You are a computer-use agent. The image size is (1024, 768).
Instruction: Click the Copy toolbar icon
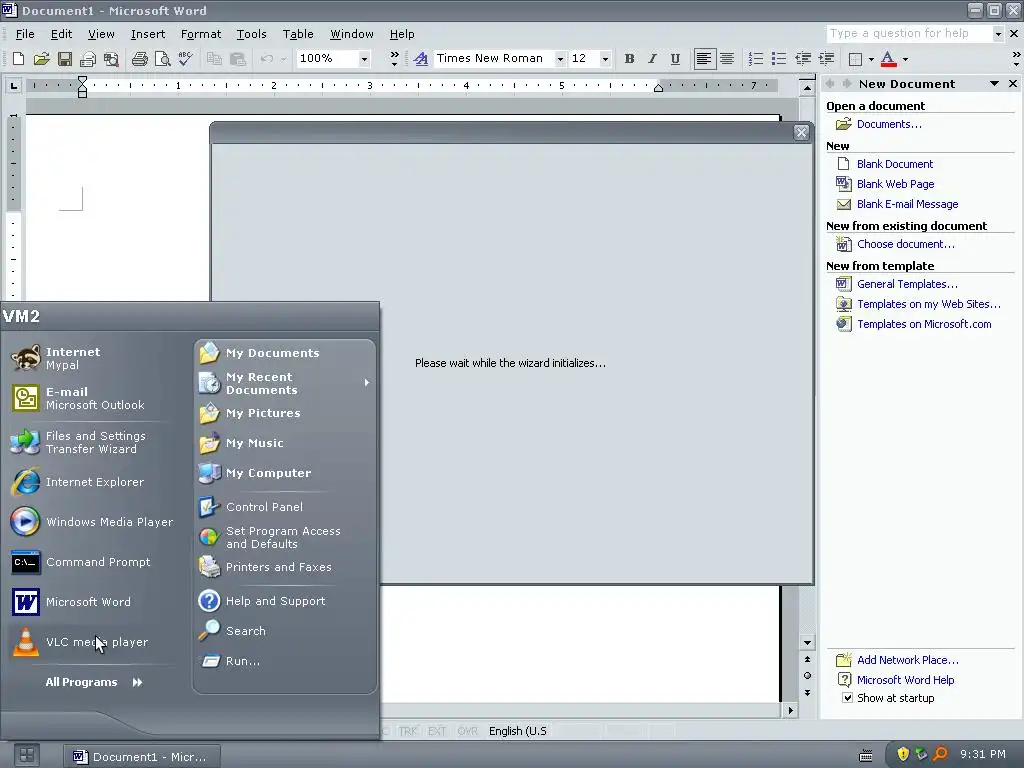point(214,59)
